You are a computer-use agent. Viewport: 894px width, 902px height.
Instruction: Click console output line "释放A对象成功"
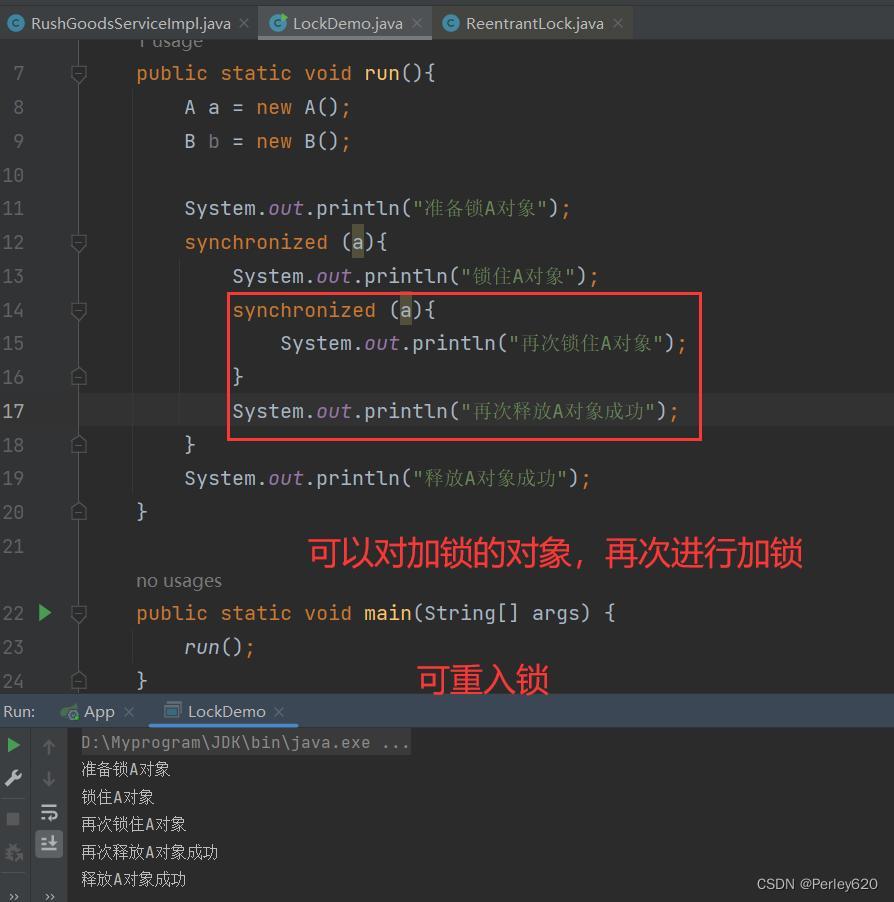coord(133,879)
